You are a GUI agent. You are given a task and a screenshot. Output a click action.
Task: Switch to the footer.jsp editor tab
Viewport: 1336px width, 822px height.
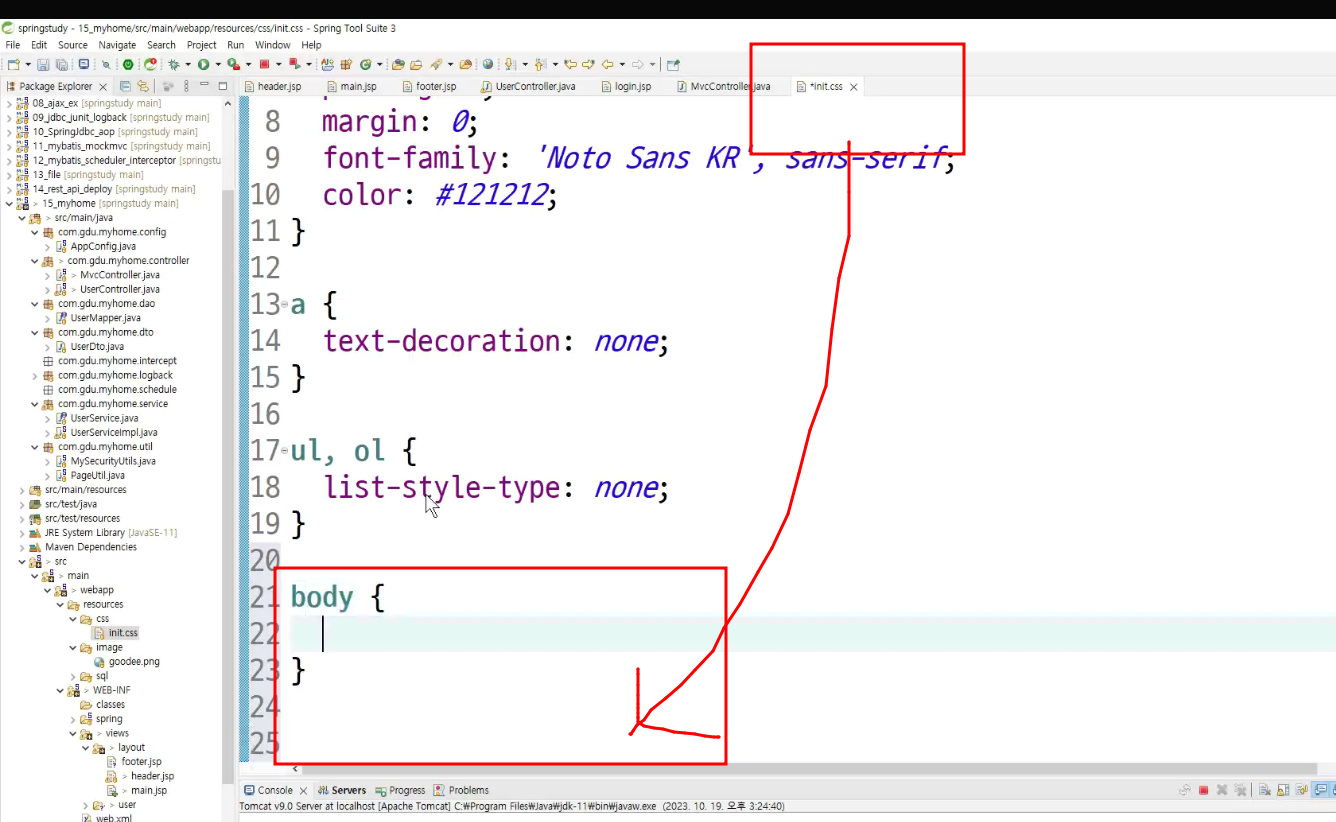tap(428, 87)
